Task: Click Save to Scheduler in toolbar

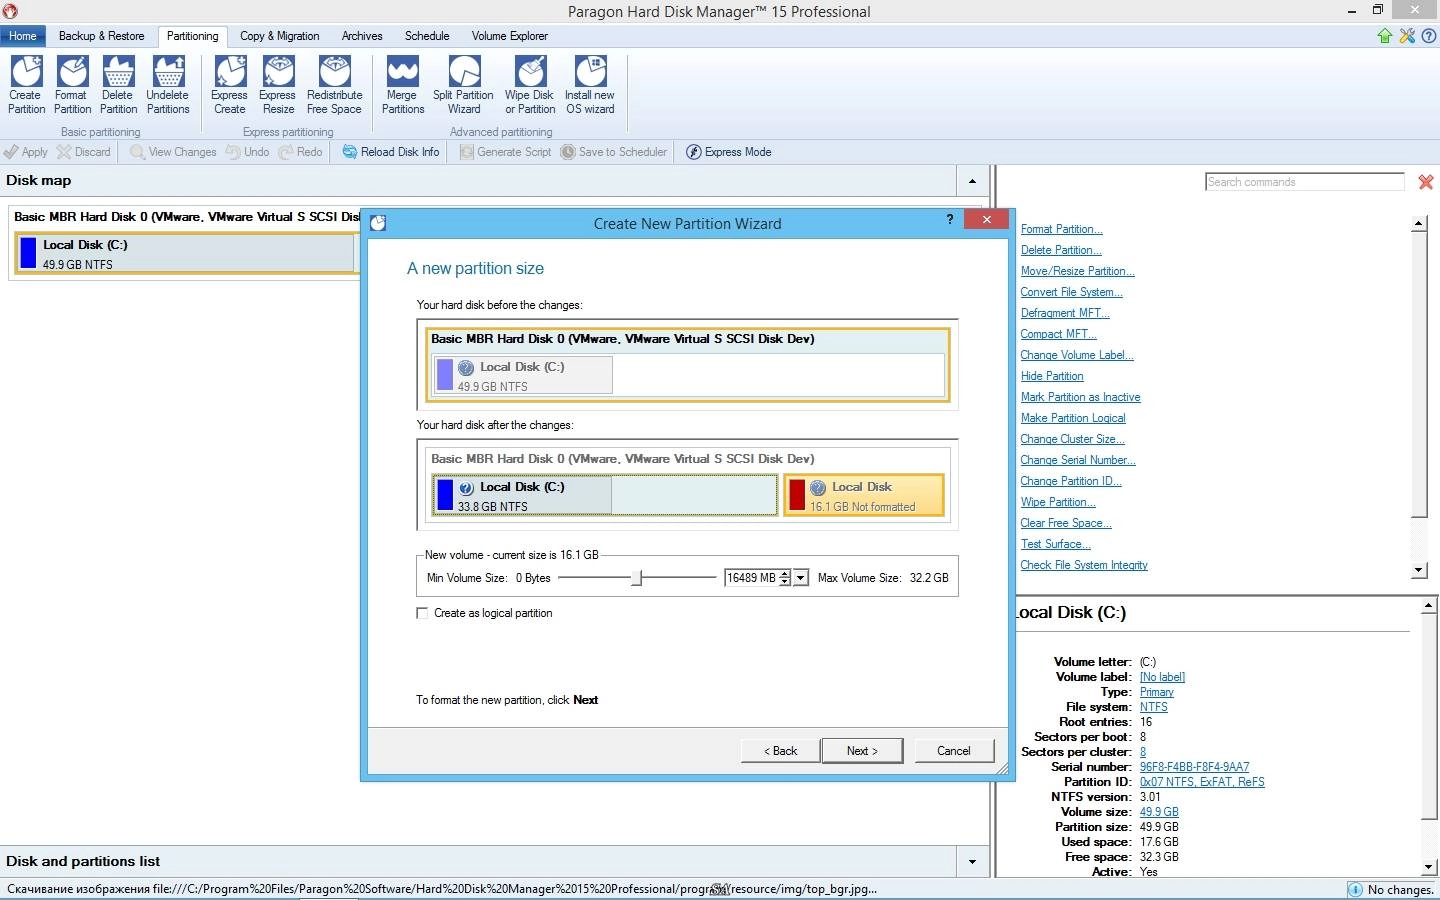Action: click(614, 152)
